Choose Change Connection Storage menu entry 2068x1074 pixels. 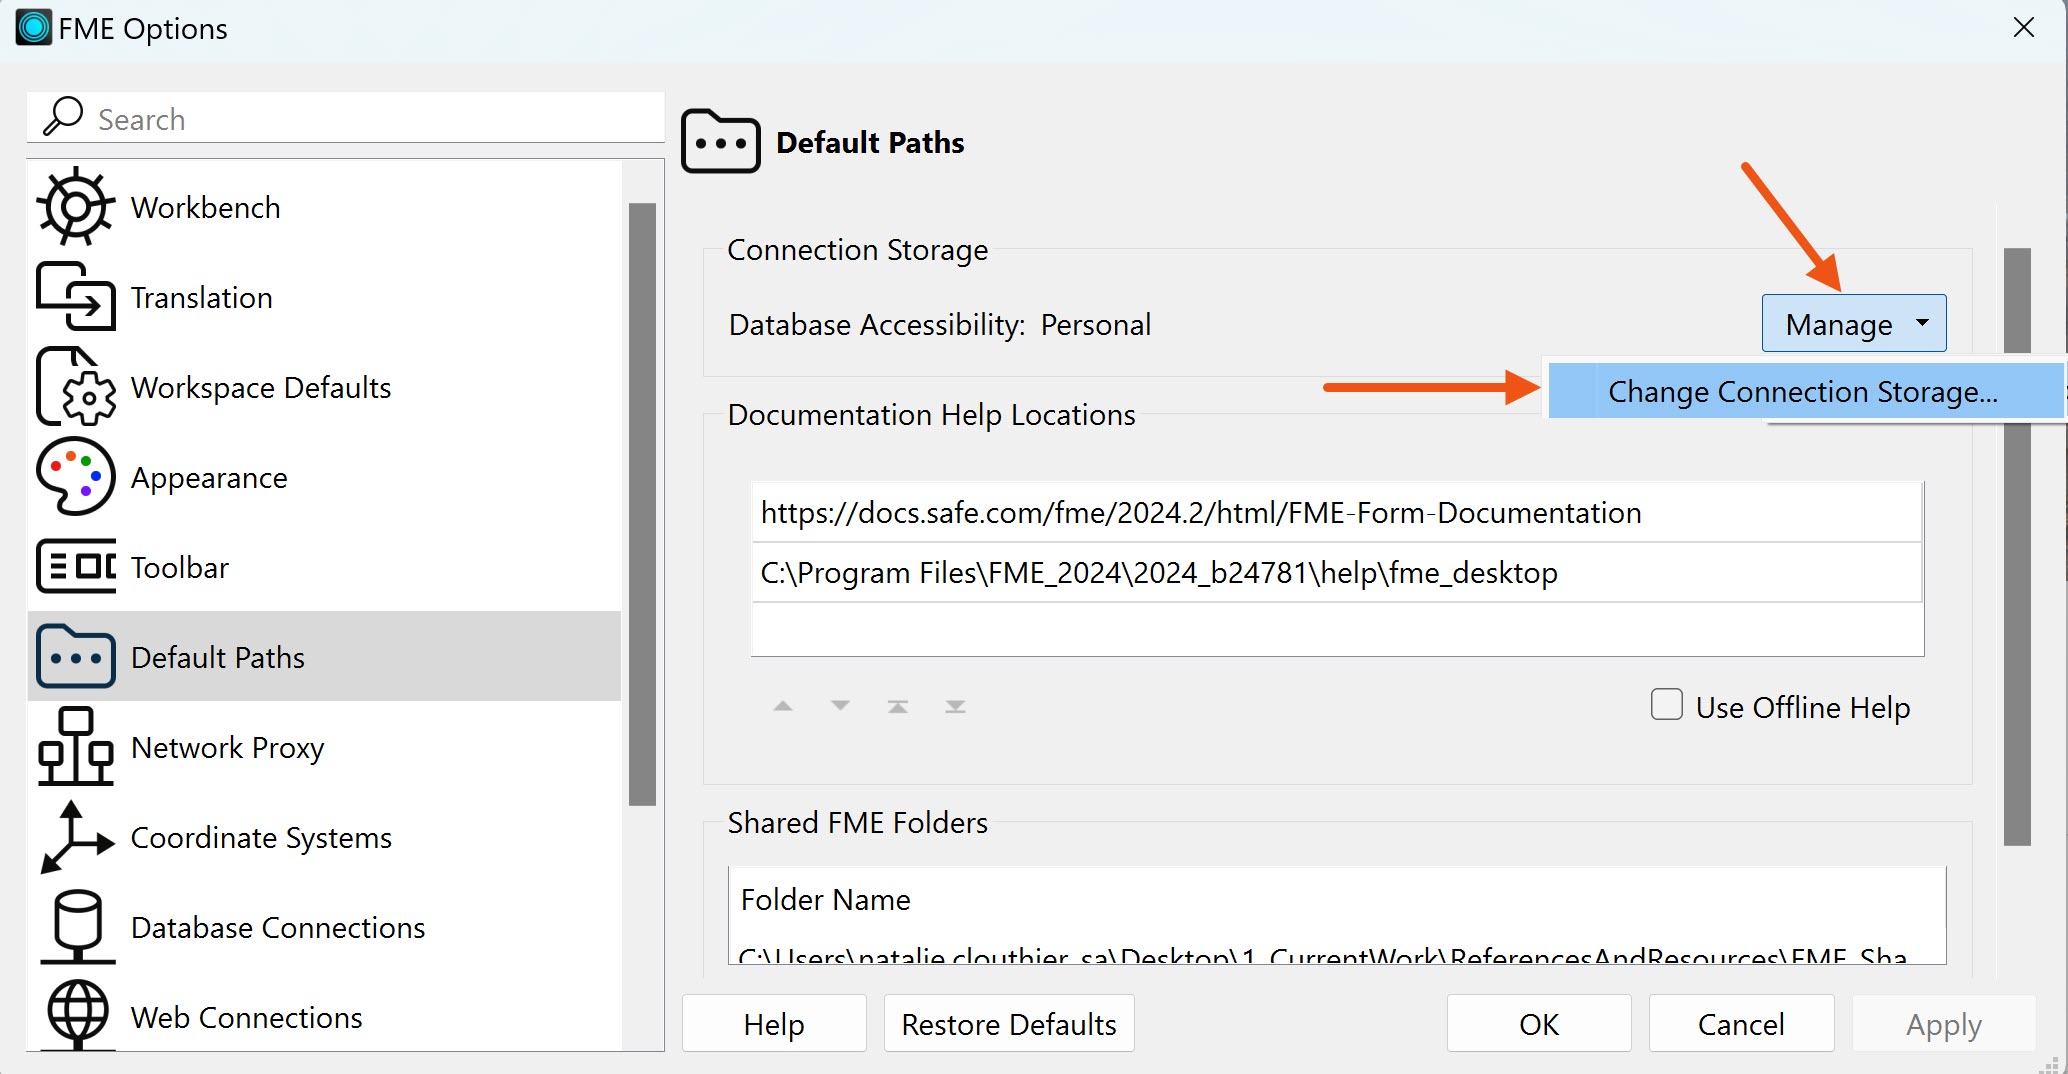pos(1805,391)
